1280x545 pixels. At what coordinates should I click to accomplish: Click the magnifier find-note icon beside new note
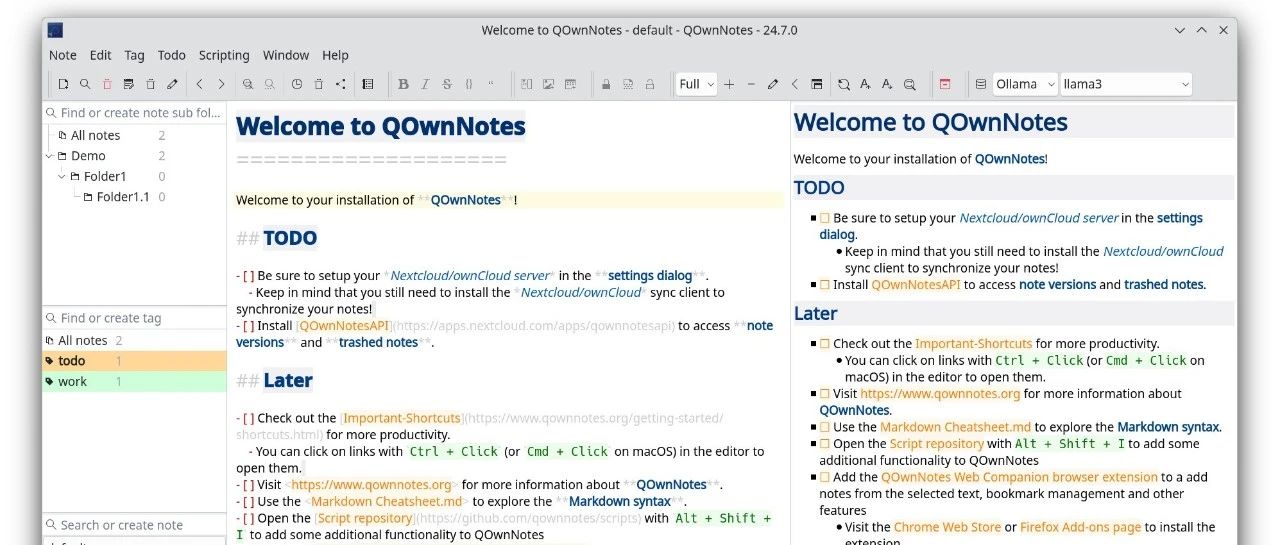click(x=85, y=84)
